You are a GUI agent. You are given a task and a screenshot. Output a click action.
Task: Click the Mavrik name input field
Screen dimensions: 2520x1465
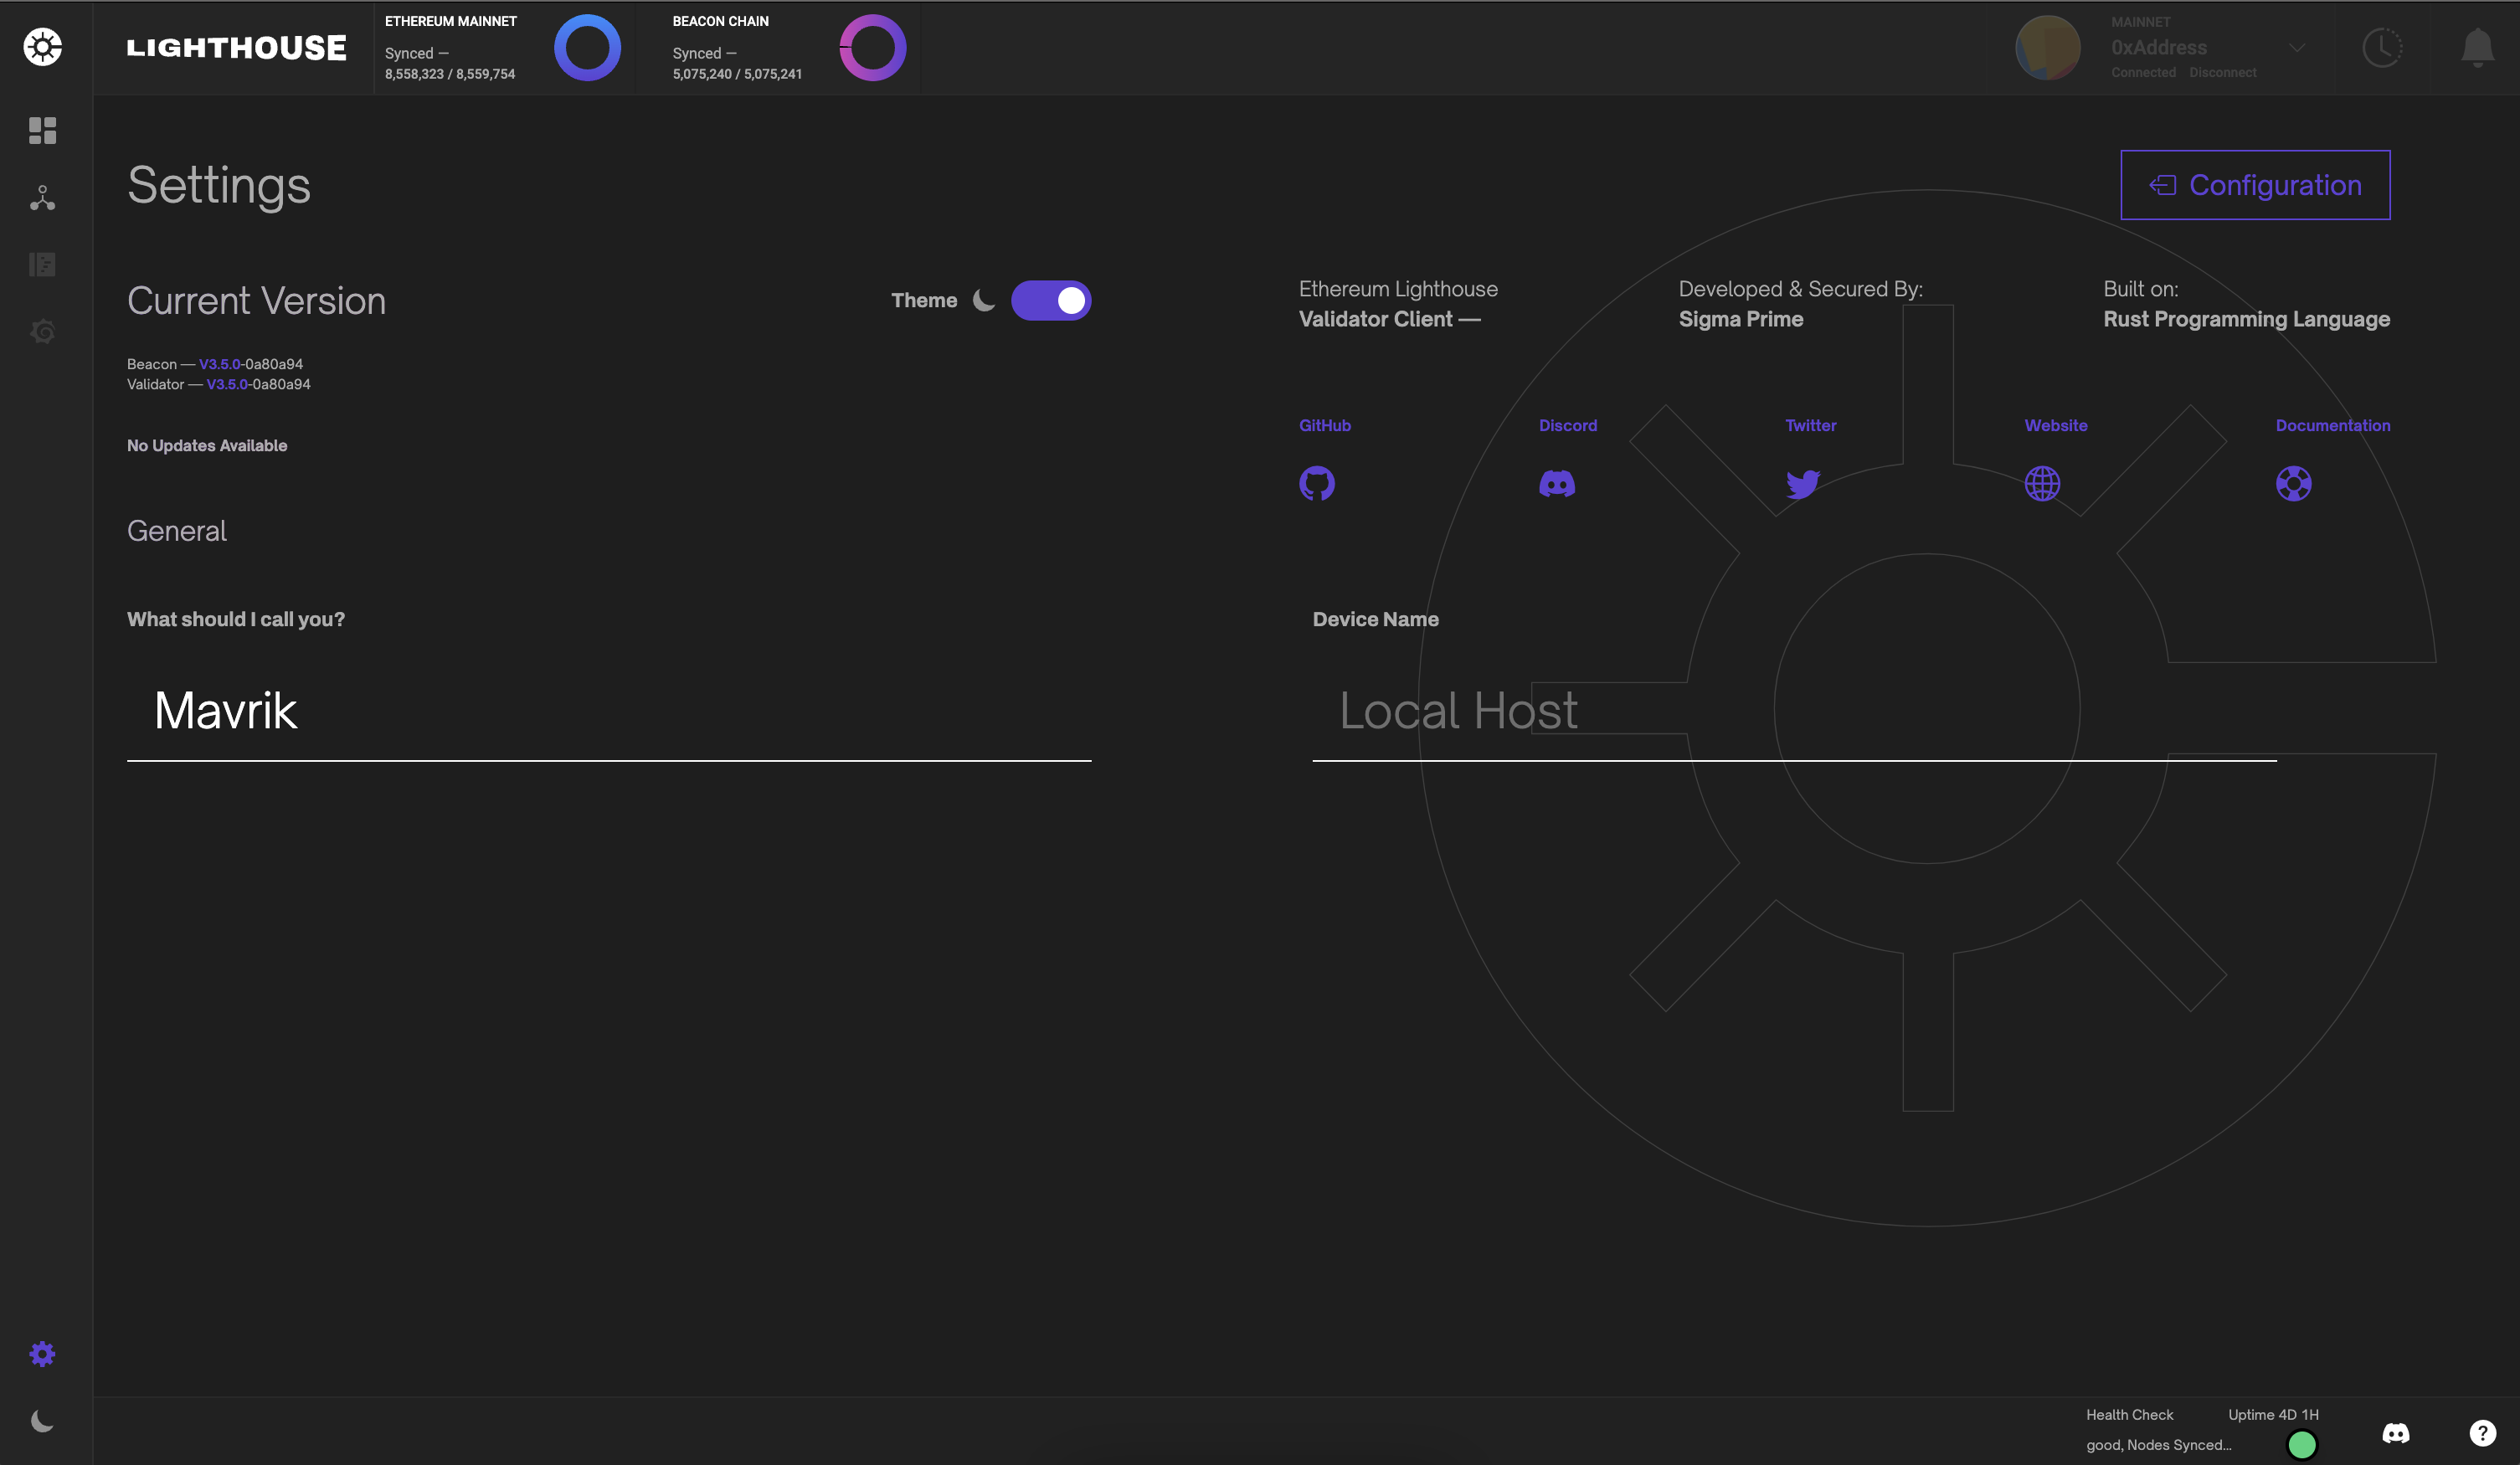coord(609,711)
